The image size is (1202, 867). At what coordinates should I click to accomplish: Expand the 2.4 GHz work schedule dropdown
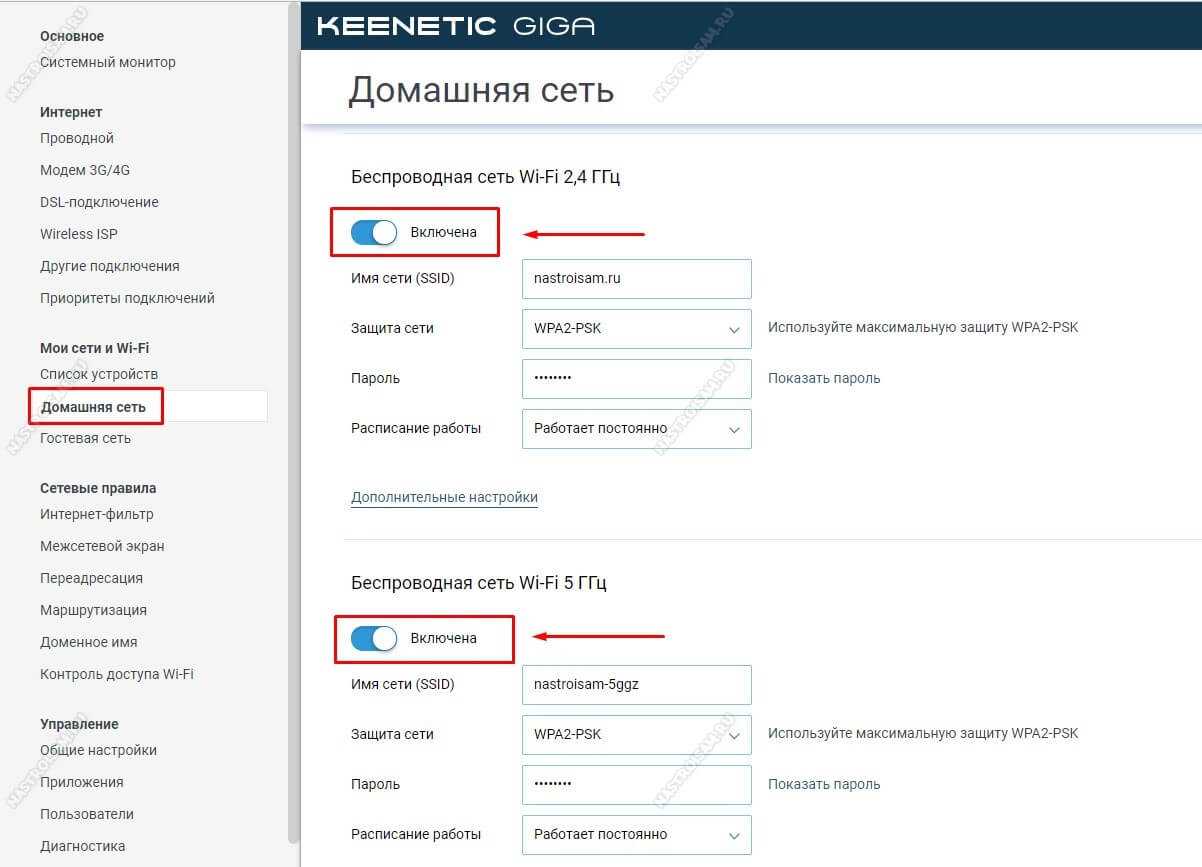pyautogui.click(x=636, y=429)
